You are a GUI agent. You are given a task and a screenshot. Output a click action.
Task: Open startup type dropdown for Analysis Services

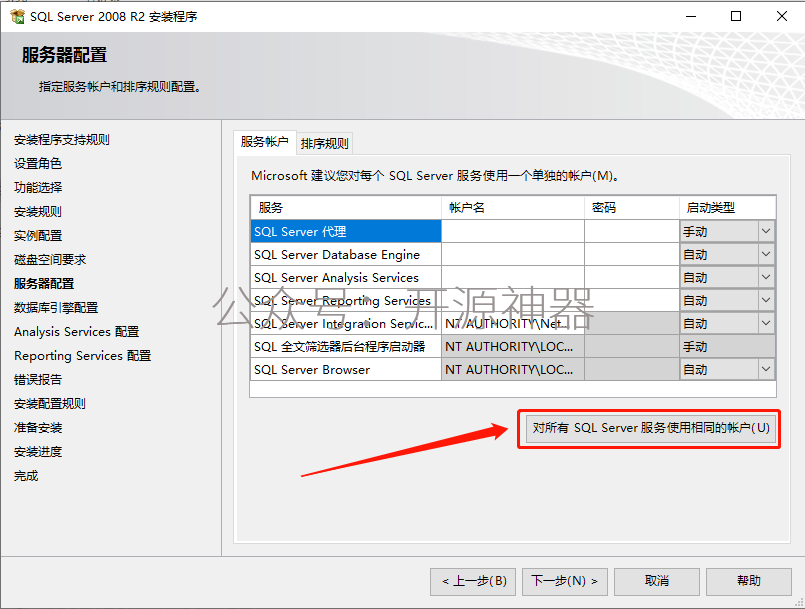[765, 277]
